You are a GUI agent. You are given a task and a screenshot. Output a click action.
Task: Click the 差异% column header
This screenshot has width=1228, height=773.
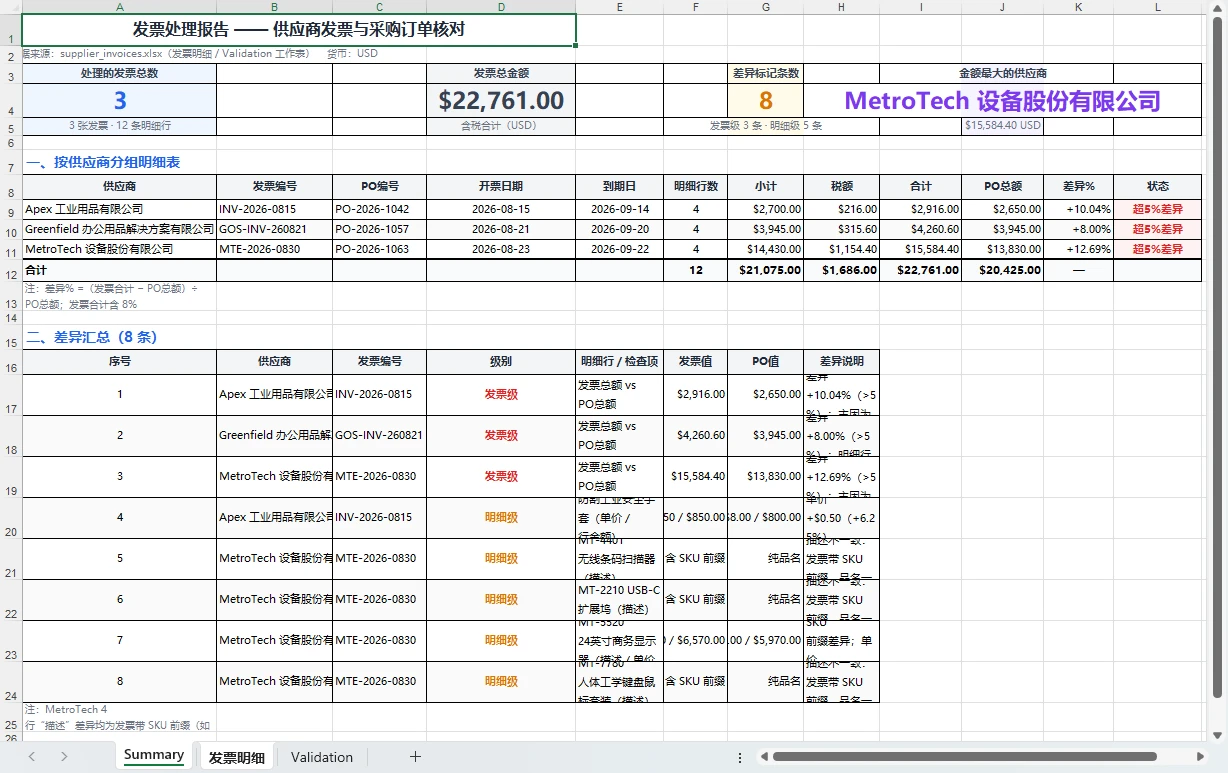coord(1078,187)
